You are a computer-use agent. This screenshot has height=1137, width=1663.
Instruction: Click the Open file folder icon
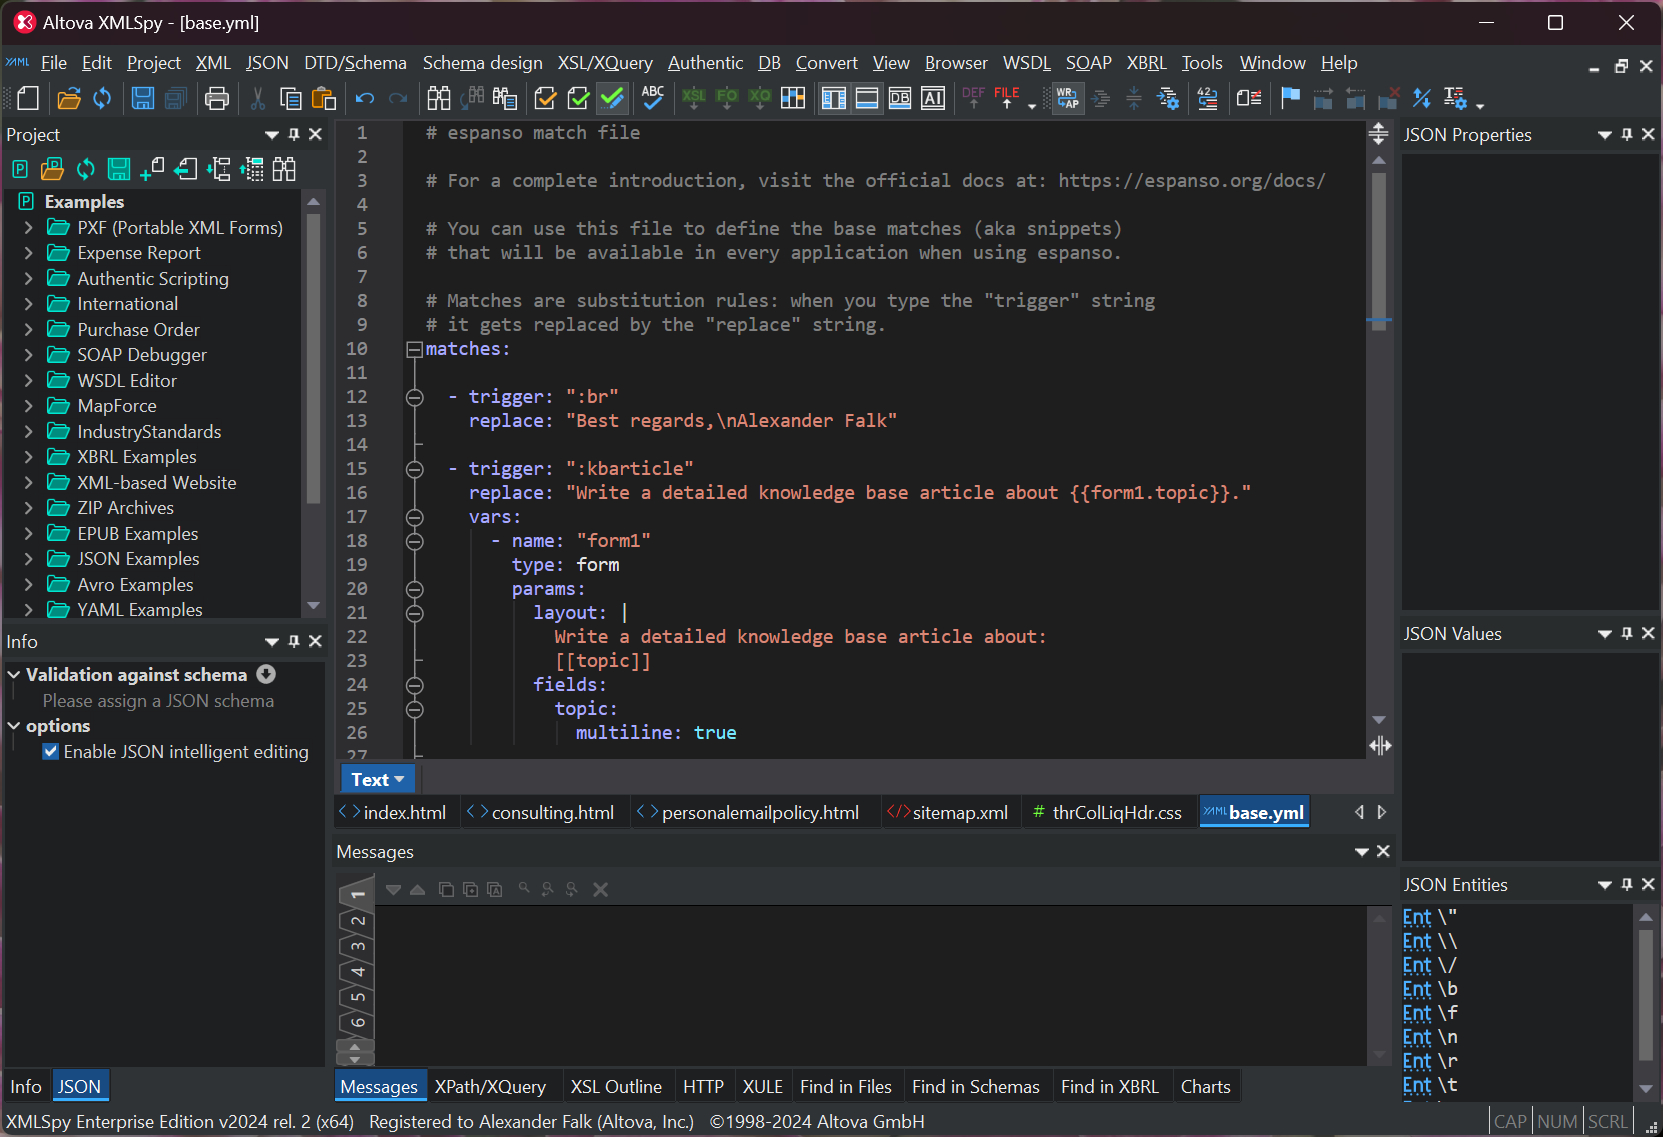point(69,98)
